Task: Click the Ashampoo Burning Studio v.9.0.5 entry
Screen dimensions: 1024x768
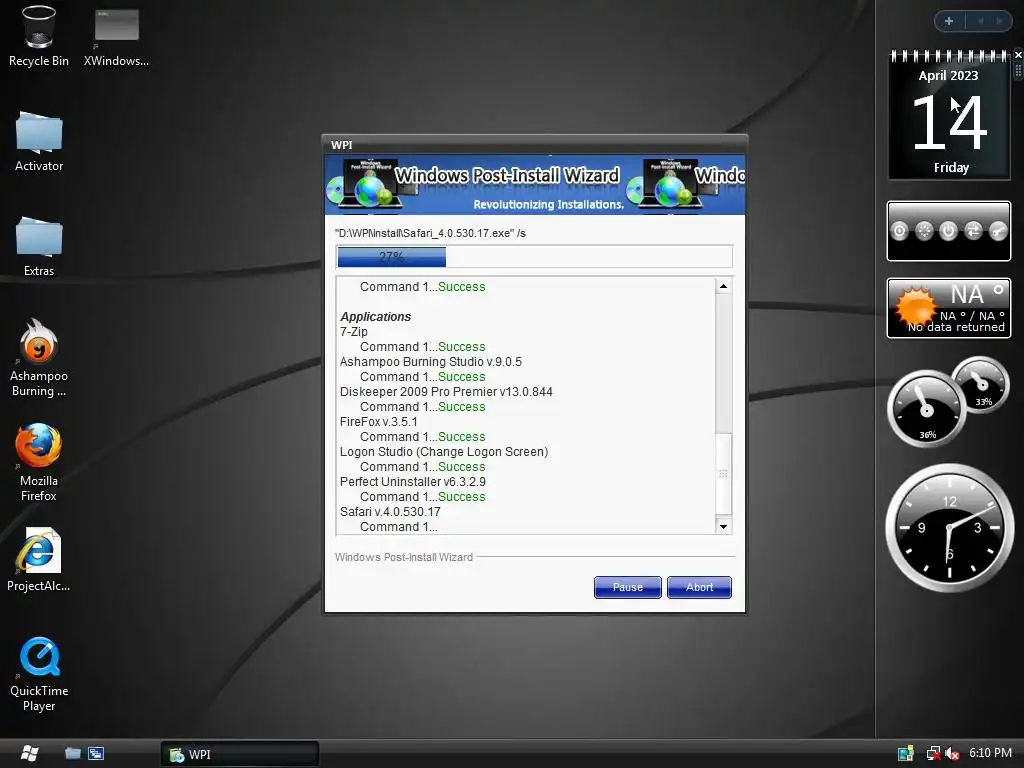Action: coord(430,362)
